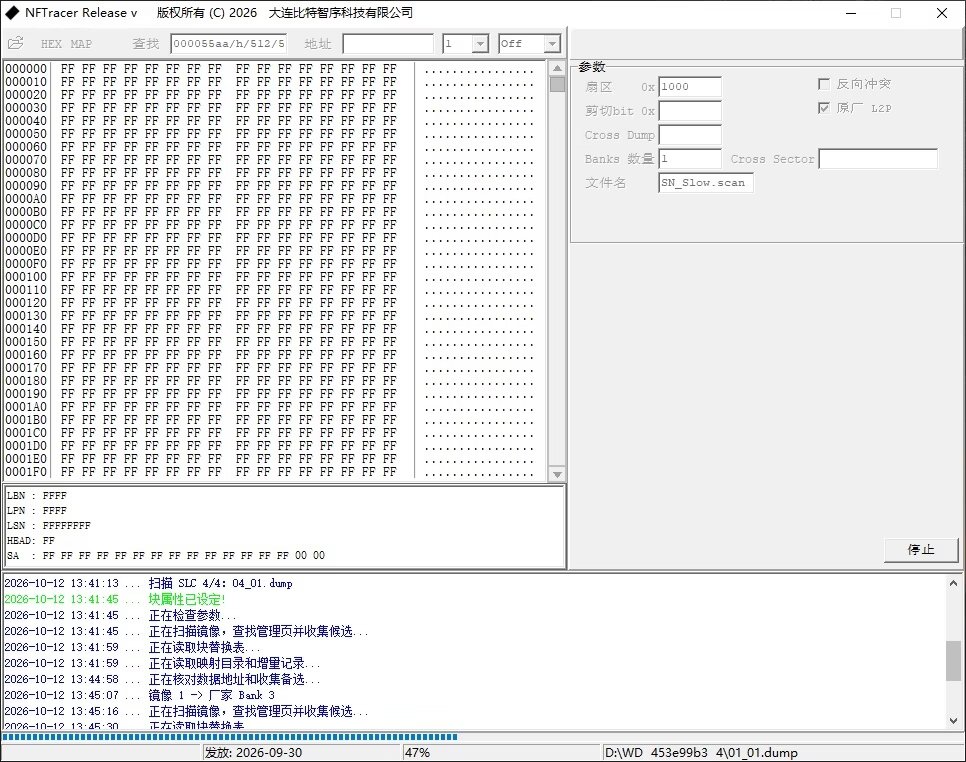Switch to HEX view

coord(51,44)
